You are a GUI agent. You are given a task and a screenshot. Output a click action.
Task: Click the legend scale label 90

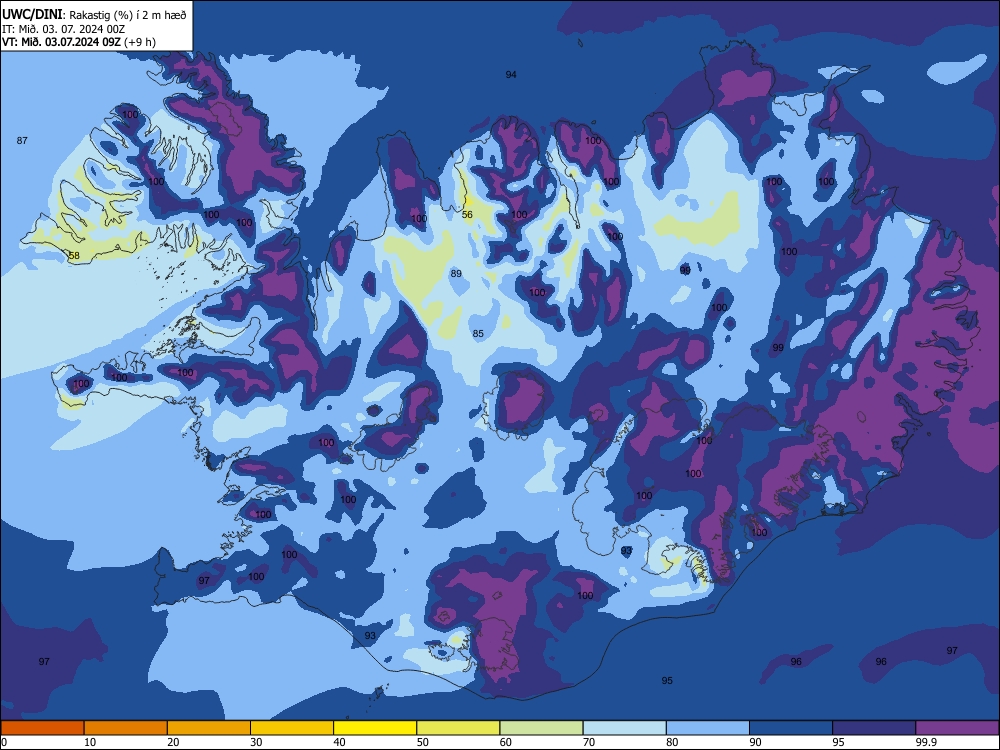coord(755,742)
